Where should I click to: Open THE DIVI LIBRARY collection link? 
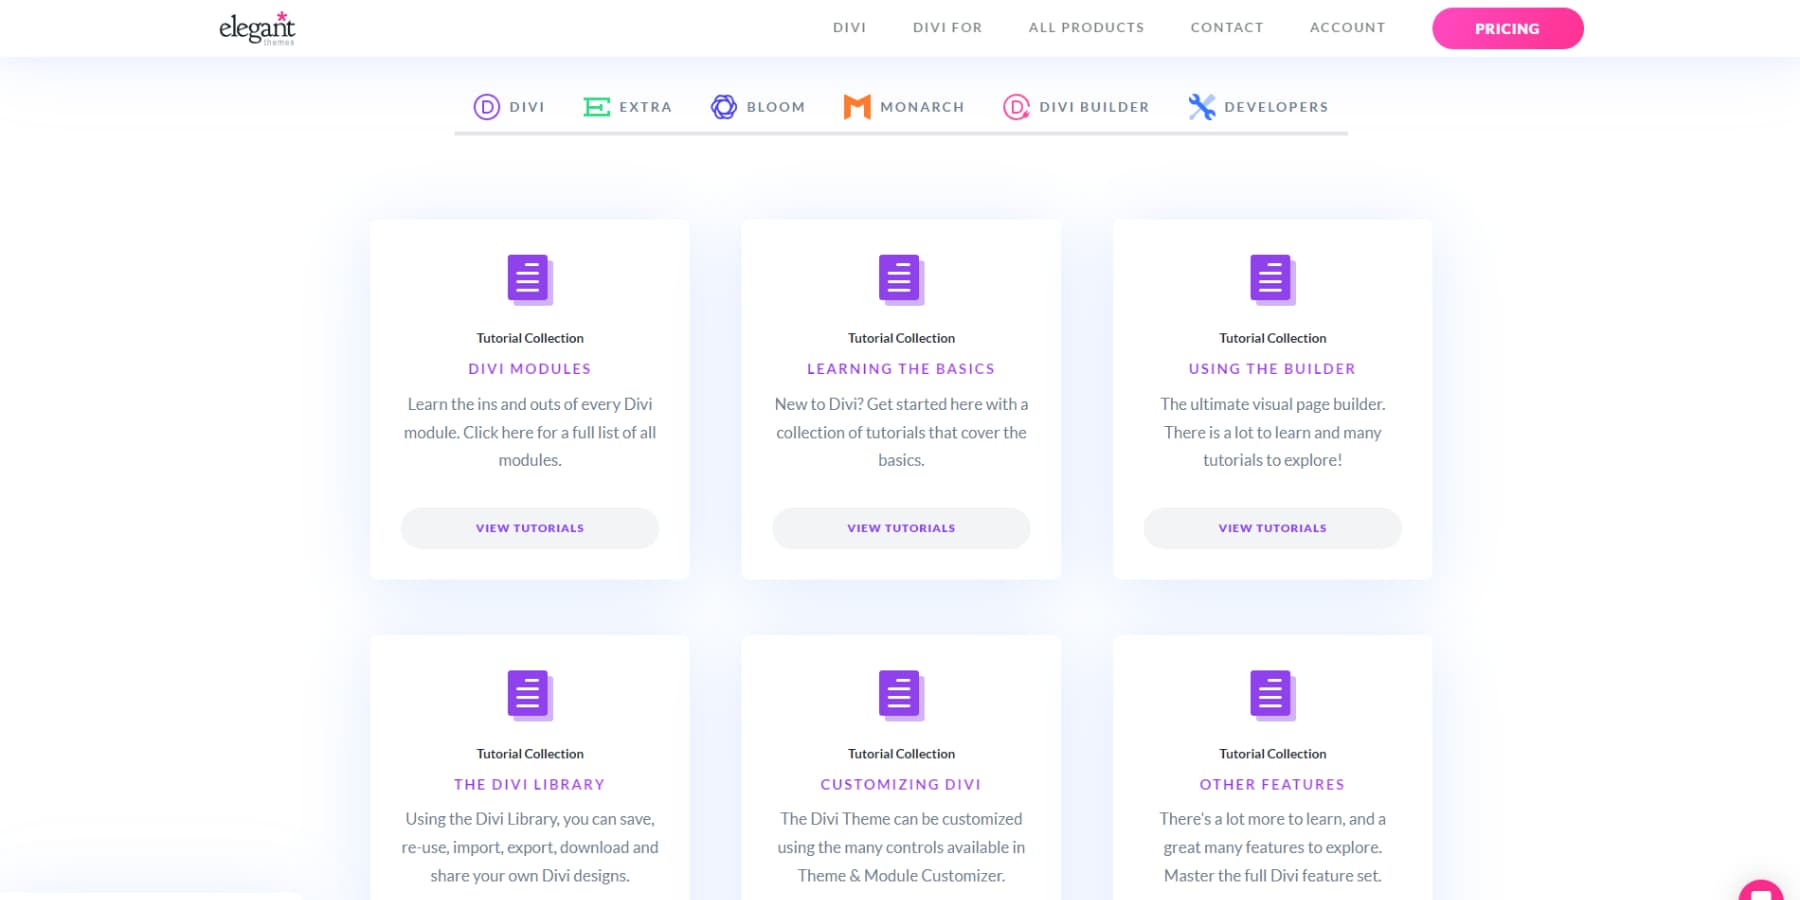pos(529,784)
